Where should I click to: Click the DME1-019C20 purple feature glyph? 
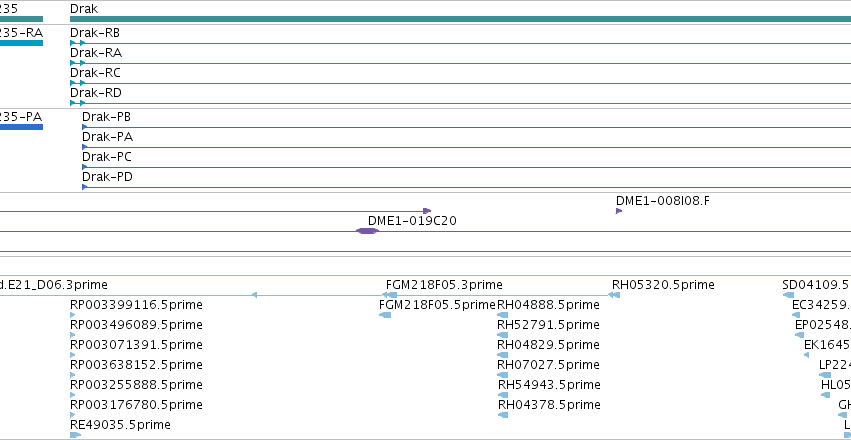(367, 231)
